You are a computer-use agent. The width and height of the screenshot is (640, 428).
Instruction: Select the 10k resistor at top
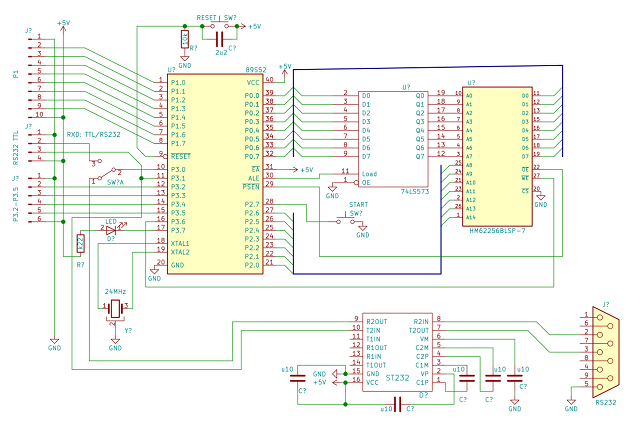[184, 38]
